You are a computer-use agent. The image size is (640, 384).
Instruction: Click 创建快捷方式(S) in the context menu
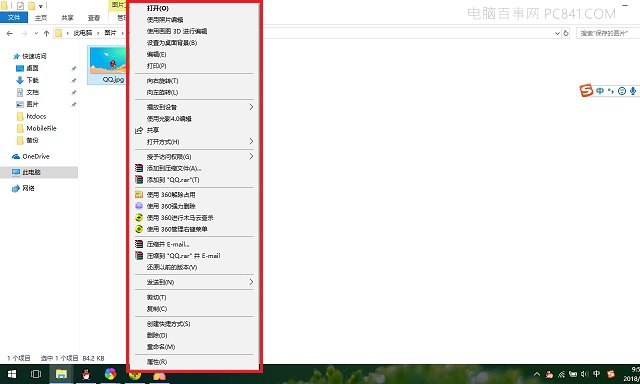pos(169,324)
